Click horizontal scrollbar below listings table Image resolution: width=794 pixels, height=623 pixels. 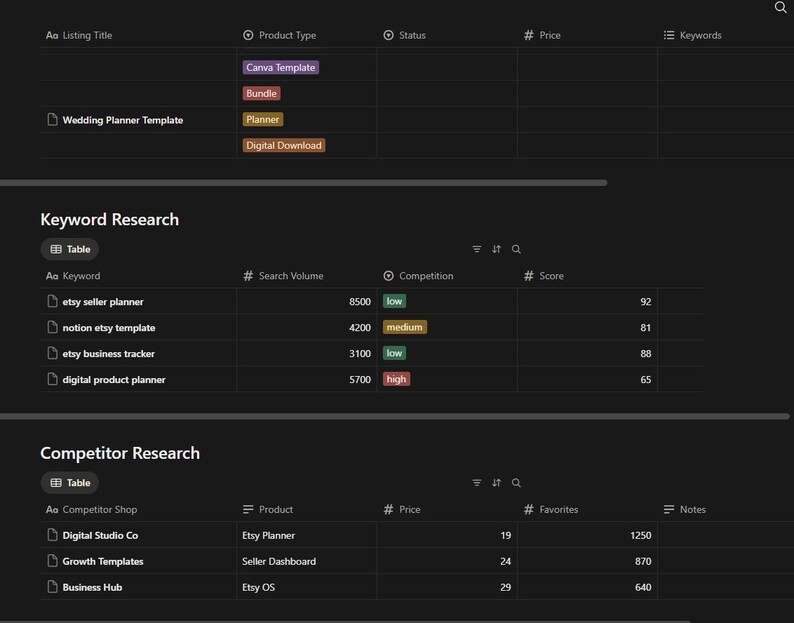pyautogui.click(x=303, y=183)
